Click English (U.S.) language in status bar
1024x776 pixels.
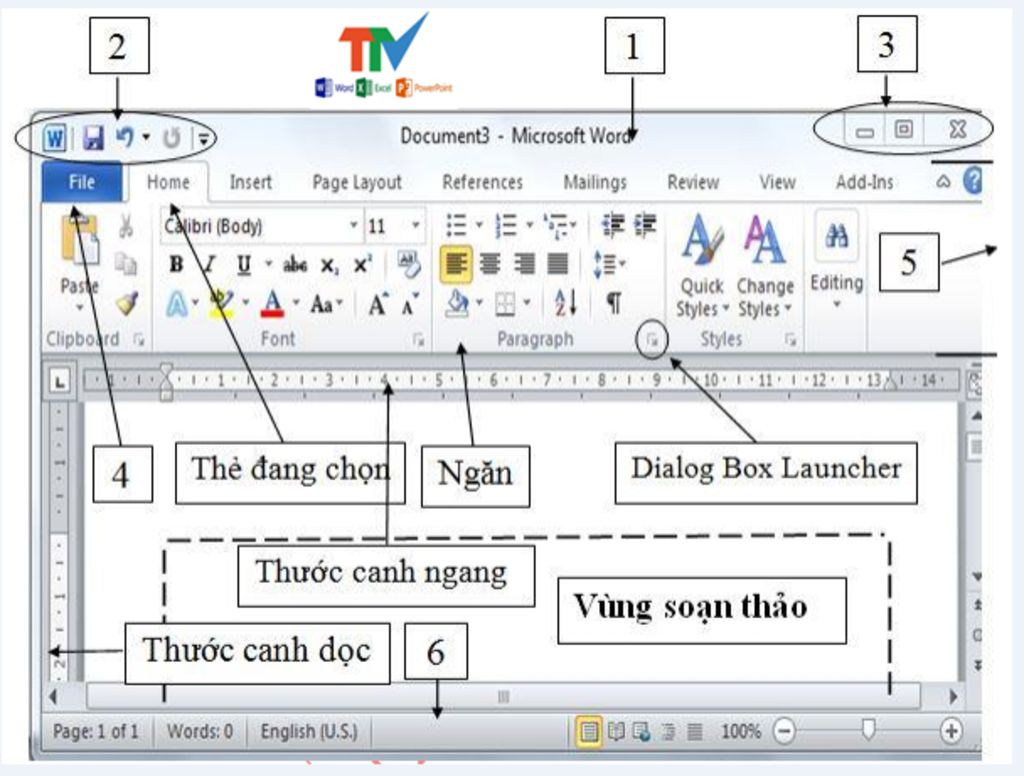coord(309,732)
